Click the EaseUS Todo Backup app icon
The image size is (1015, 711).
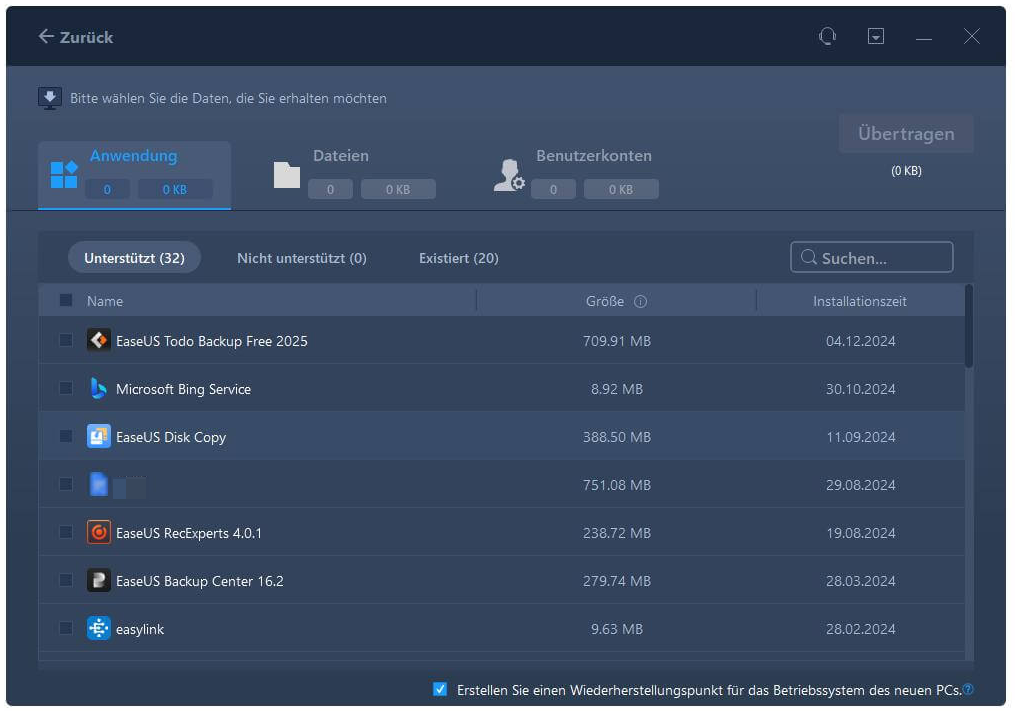click(98, 340)
